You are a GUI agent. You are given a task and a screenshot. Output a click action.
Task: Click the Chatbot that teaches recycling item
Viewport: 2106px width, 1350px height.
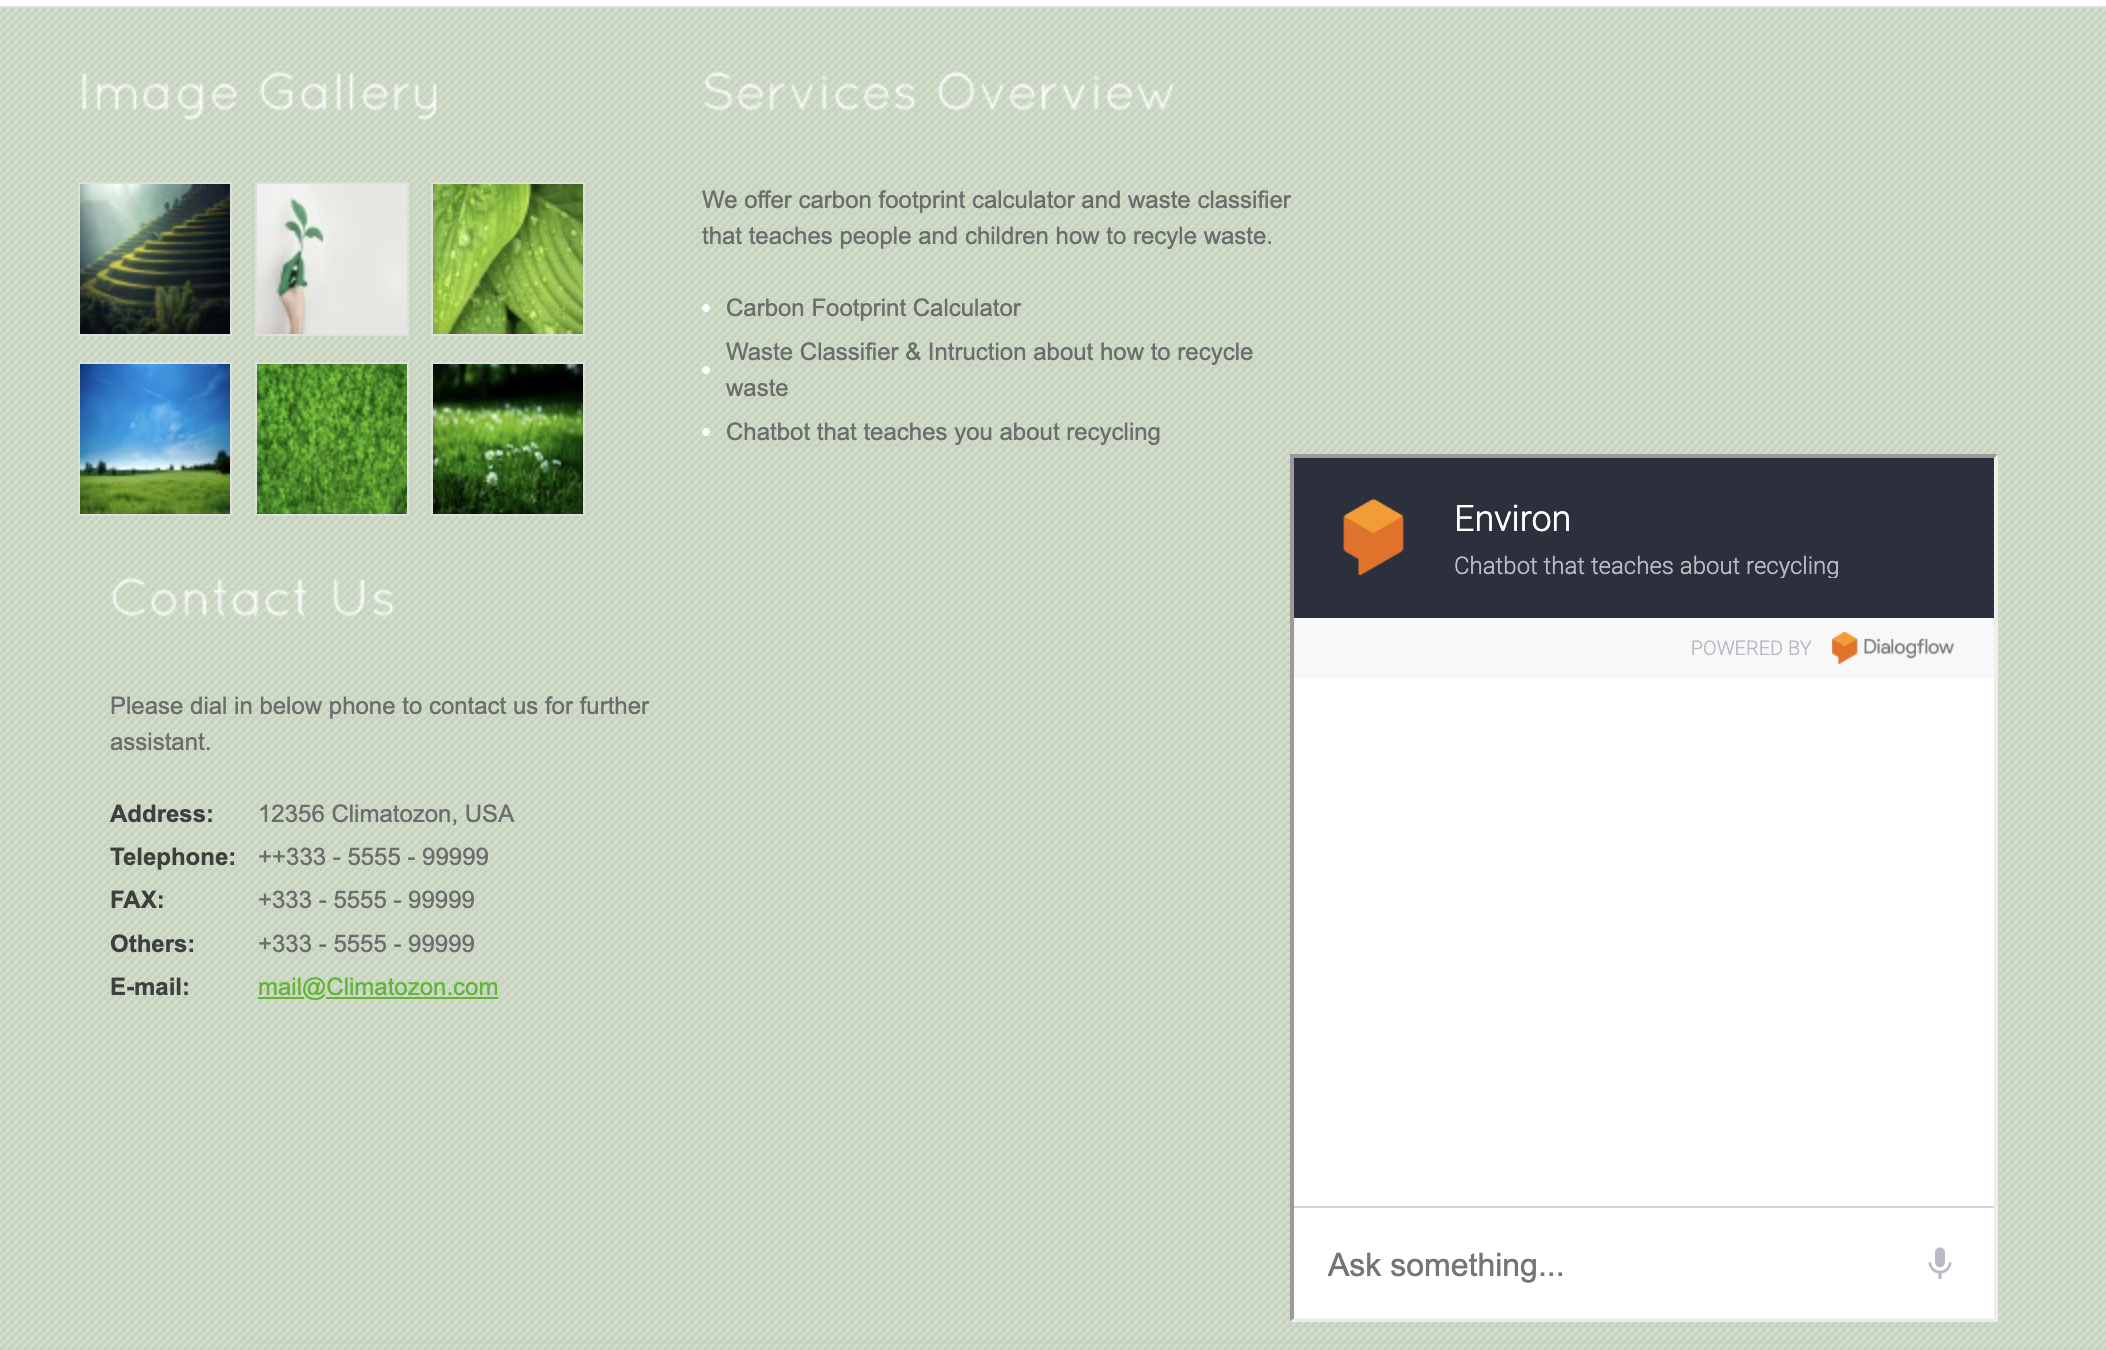pos(942,432)
